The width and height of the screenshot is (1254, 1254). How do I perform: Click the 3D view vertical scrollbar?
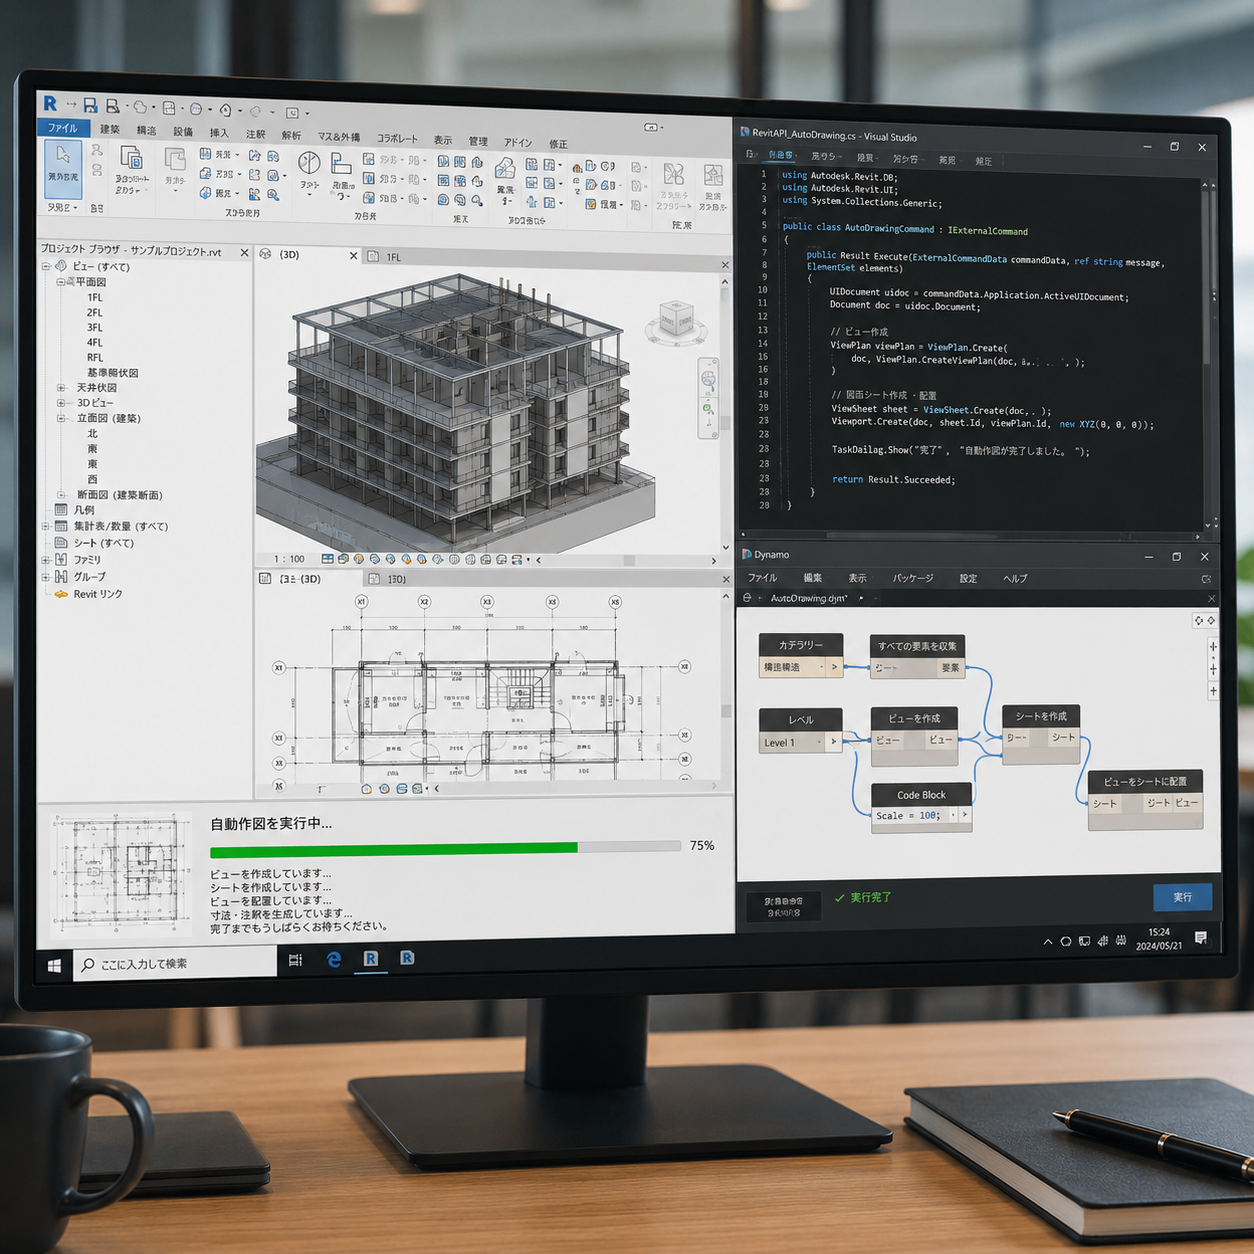point(726,413)
